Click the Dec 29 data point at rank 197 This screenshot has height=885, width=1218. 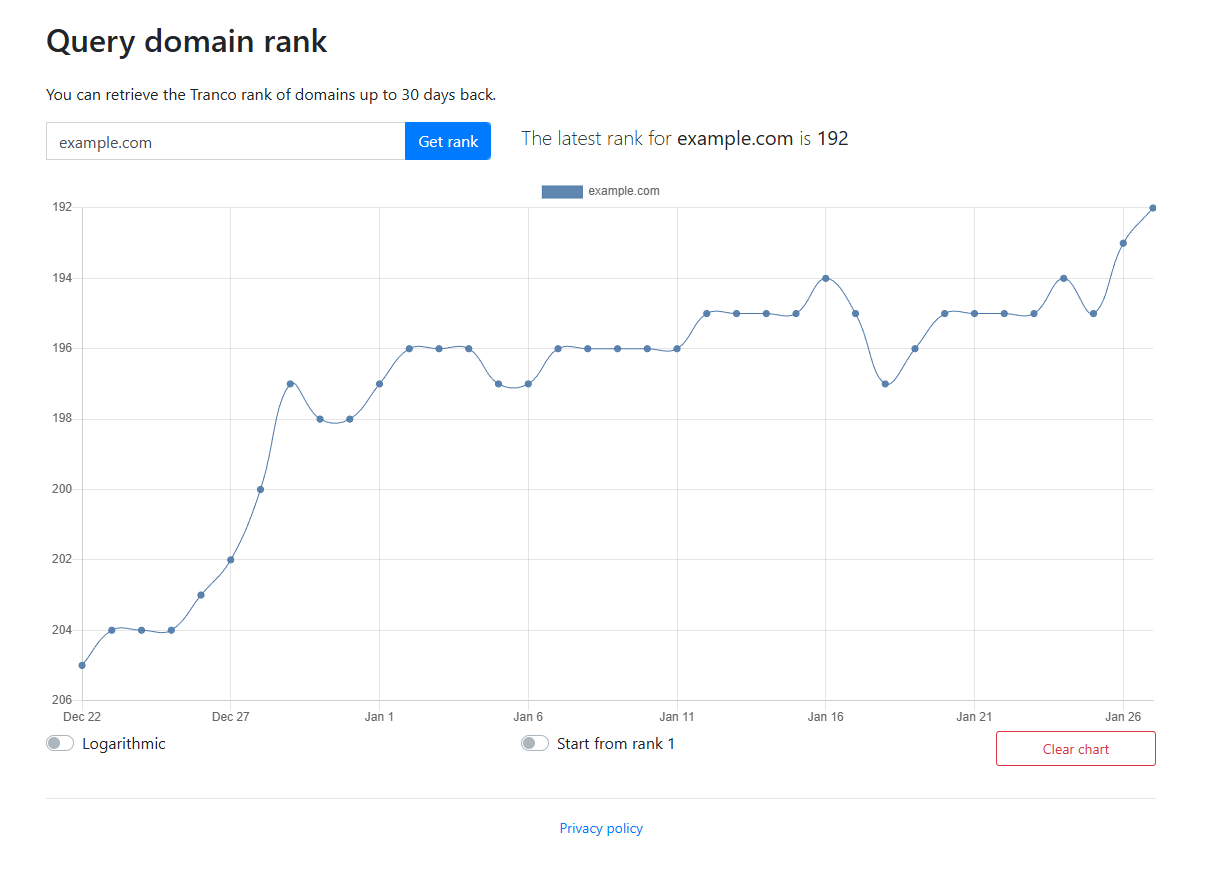pos(290,384)
